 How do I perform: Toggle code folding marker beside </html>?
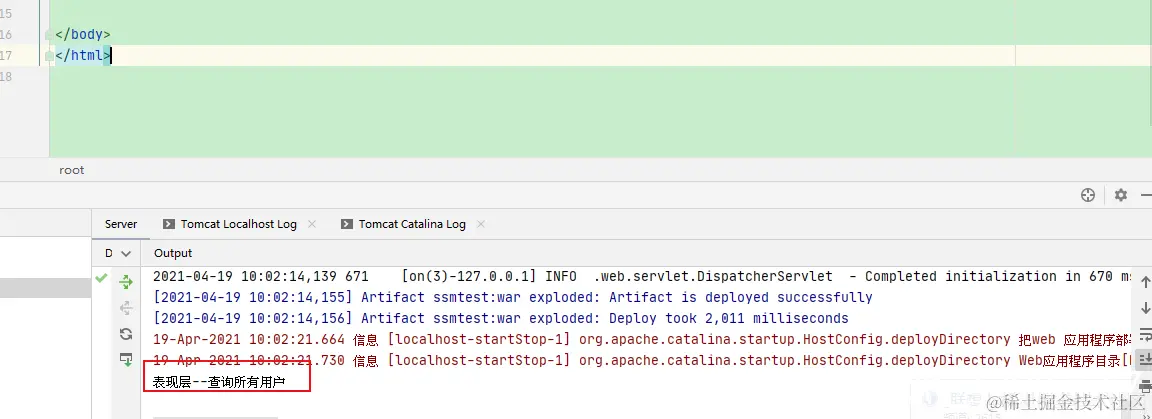click(49, 55)
